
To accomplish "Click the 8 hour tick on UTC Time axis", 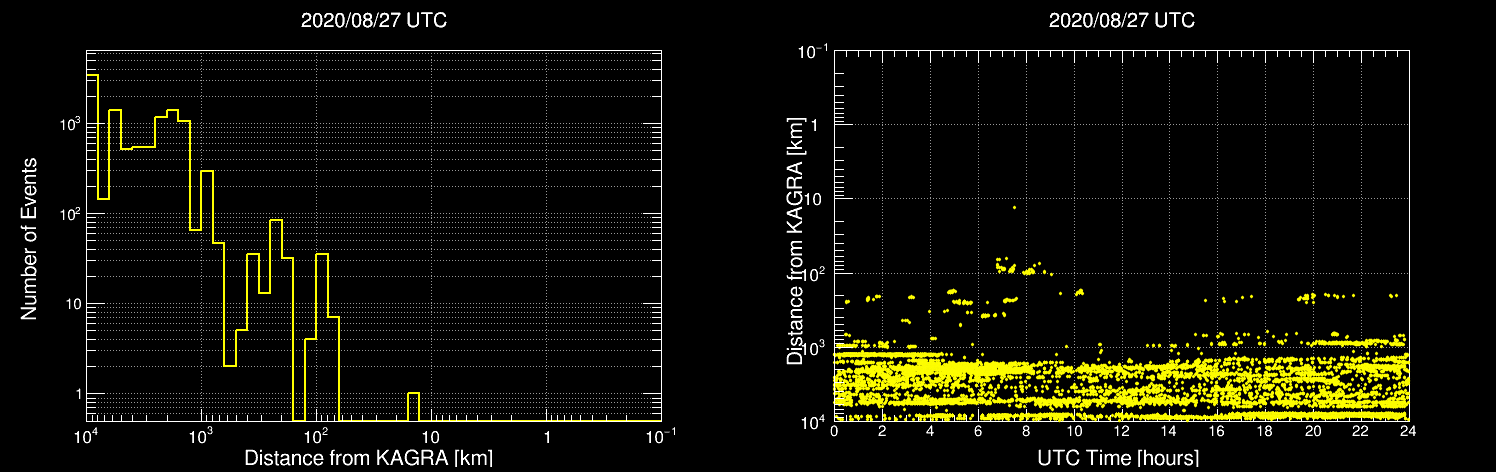I will click(1026, 431).
